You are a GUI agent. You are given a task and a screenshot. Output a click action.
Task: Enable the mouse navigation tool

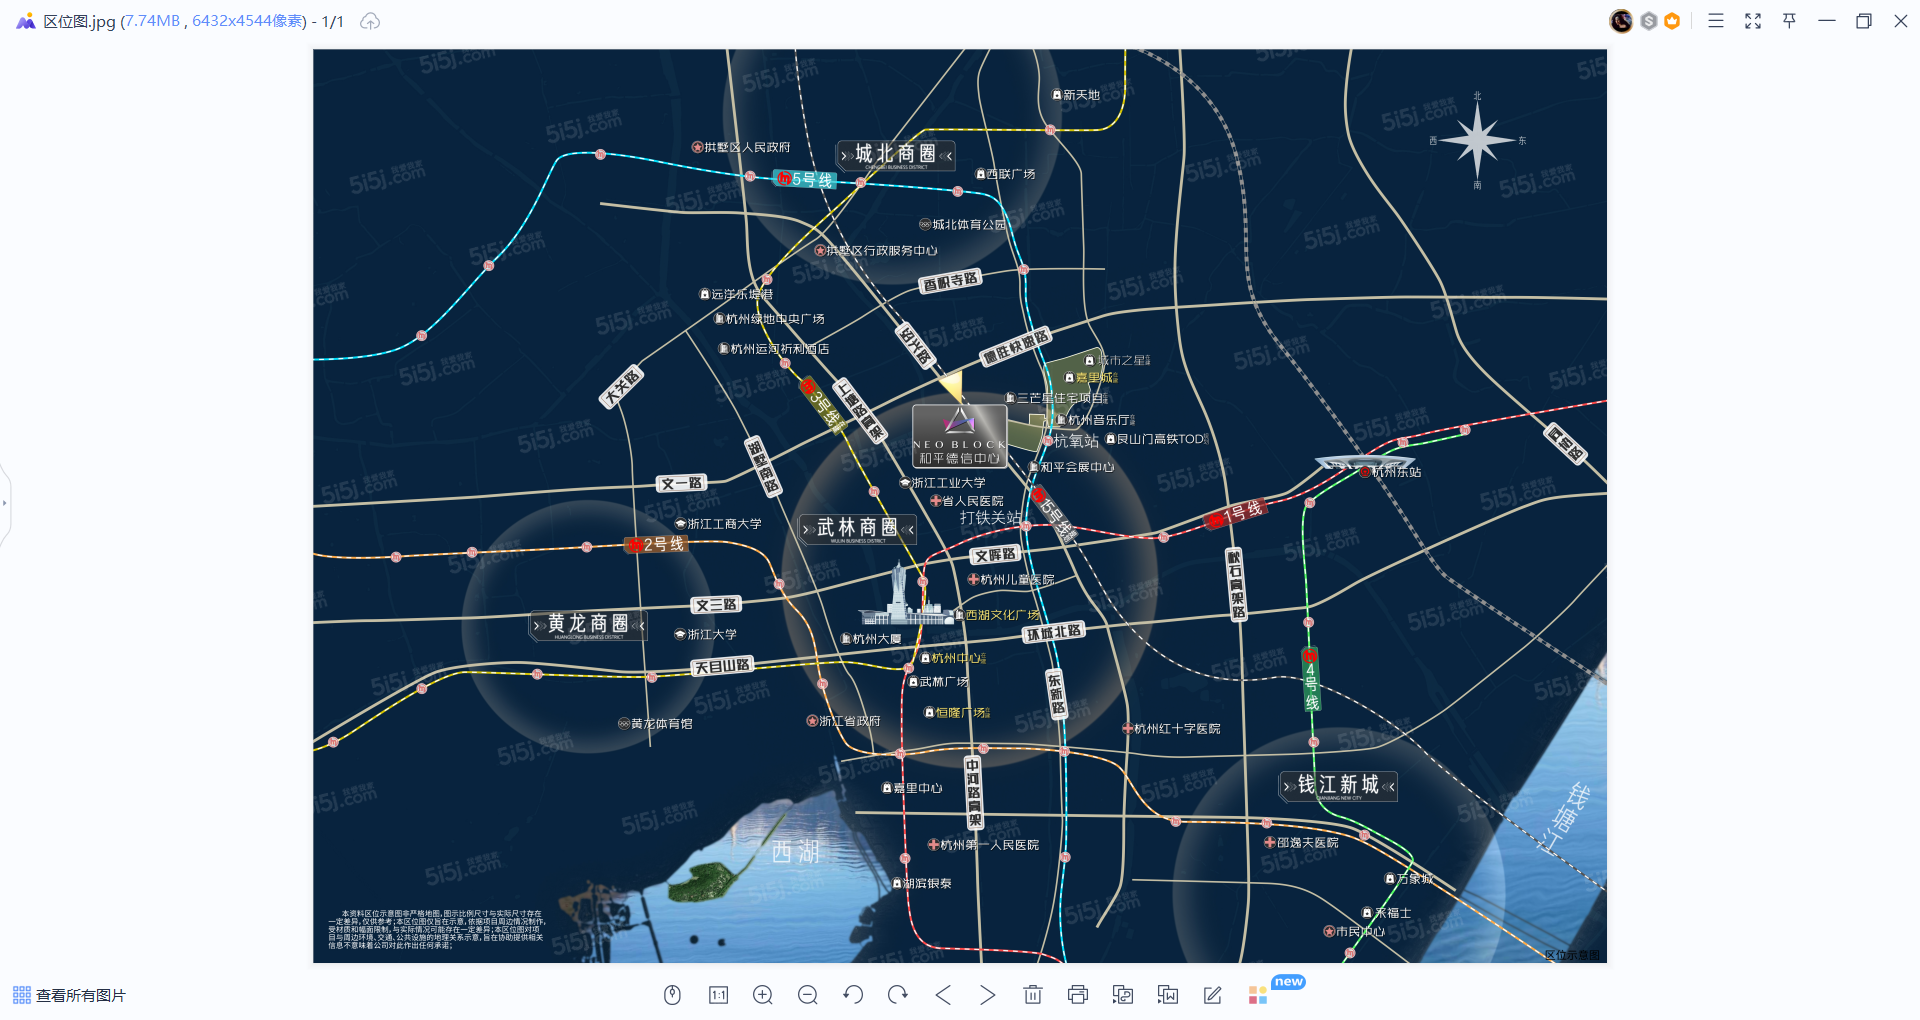point(672,995)
